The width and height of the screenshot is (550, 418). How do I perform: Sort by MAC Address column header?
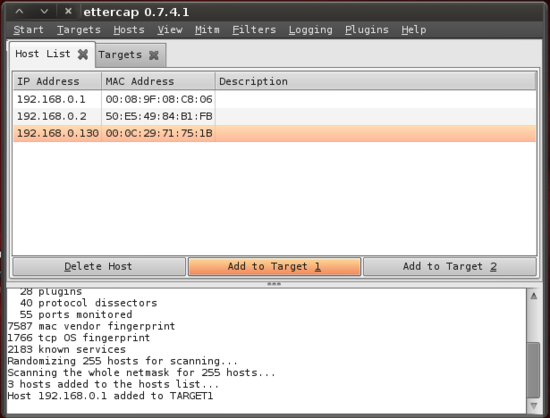(x=158, y=81)
